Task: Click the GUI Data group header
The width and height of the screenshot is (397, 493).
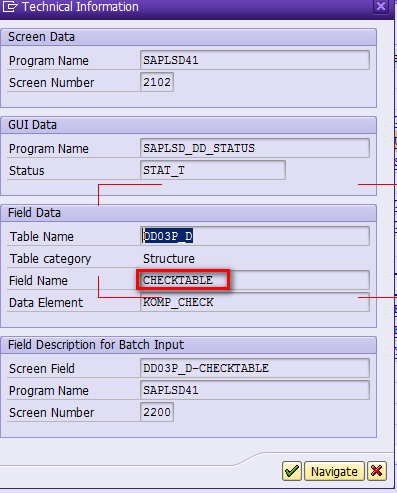Action: (x=188, y=125)
